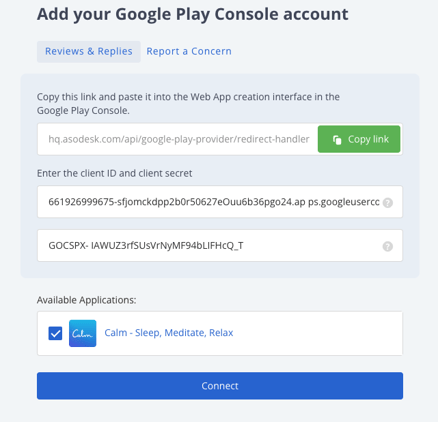Uncheck the Calm application checkbox
Screen dimensions: 438x422
pos(55,333)
